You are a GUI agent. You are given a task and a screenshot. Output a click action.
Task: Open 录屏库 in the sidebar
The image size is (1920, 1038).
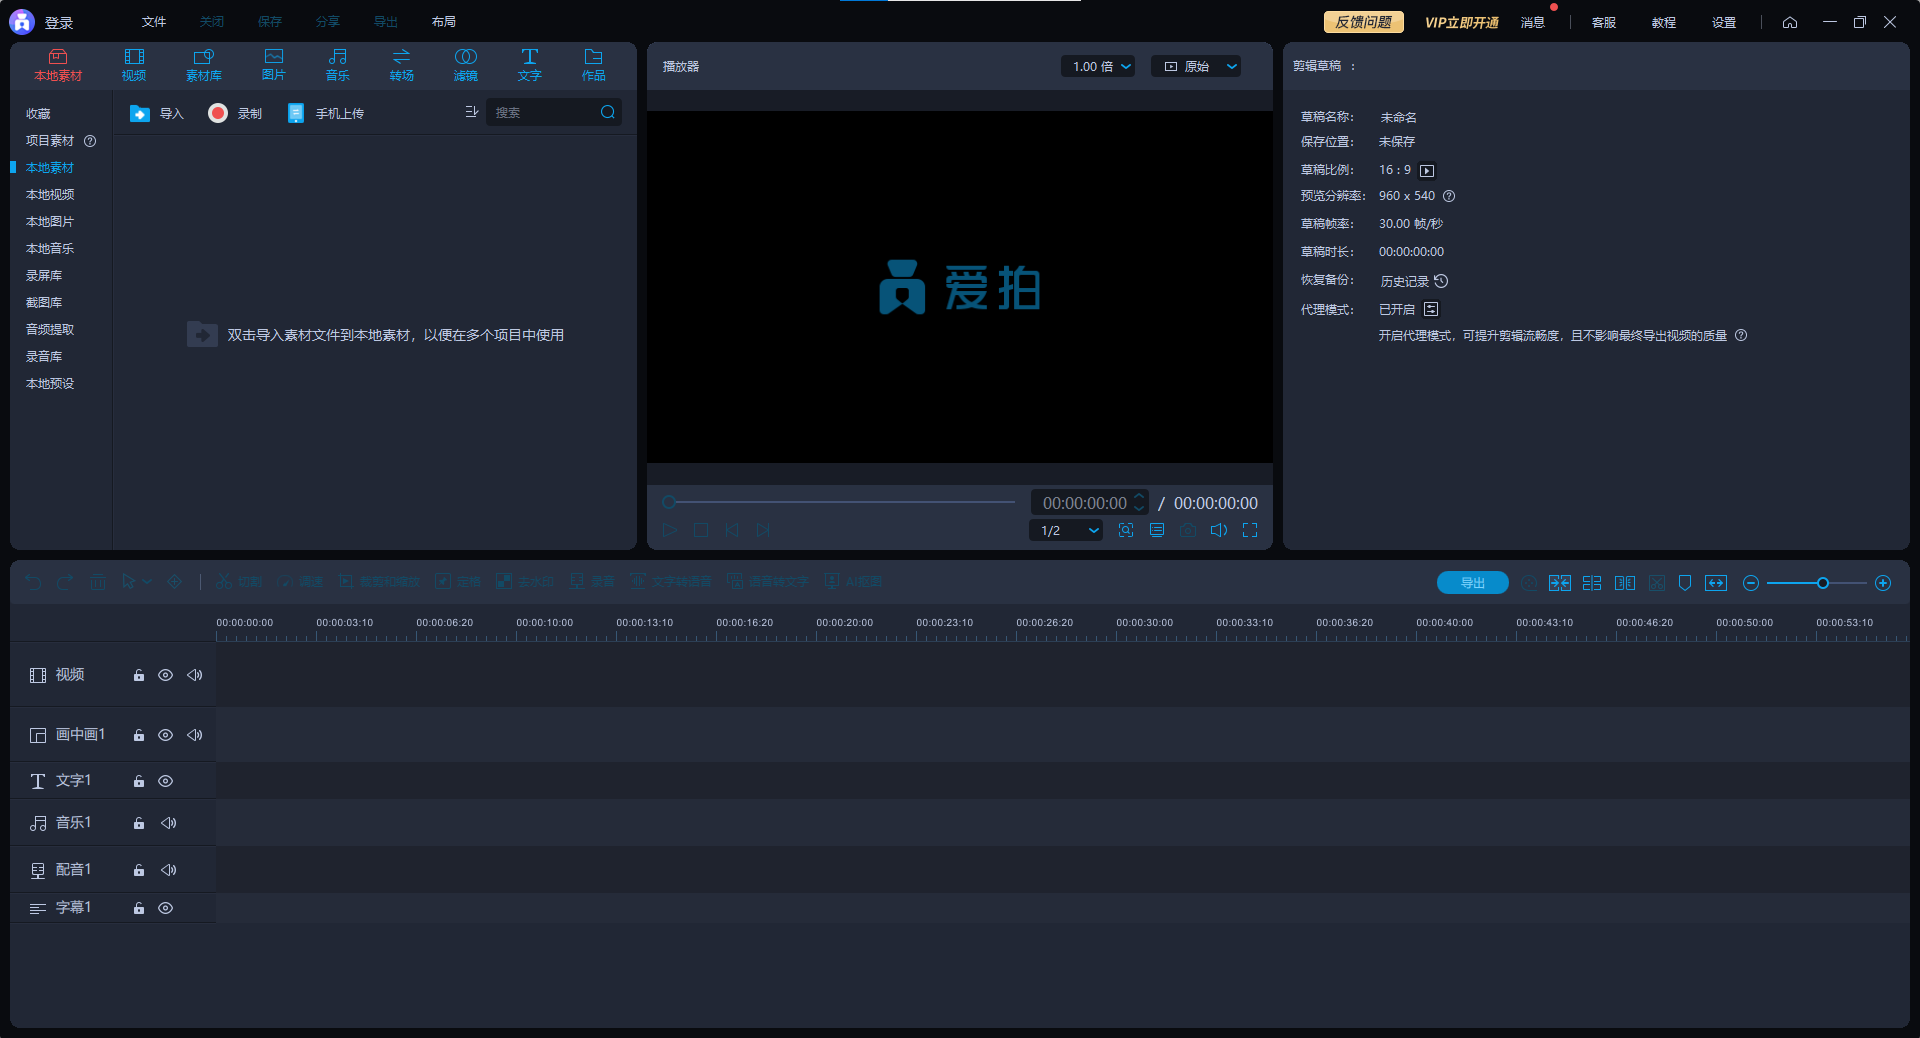pyautogui.click(x=44, y=276)
